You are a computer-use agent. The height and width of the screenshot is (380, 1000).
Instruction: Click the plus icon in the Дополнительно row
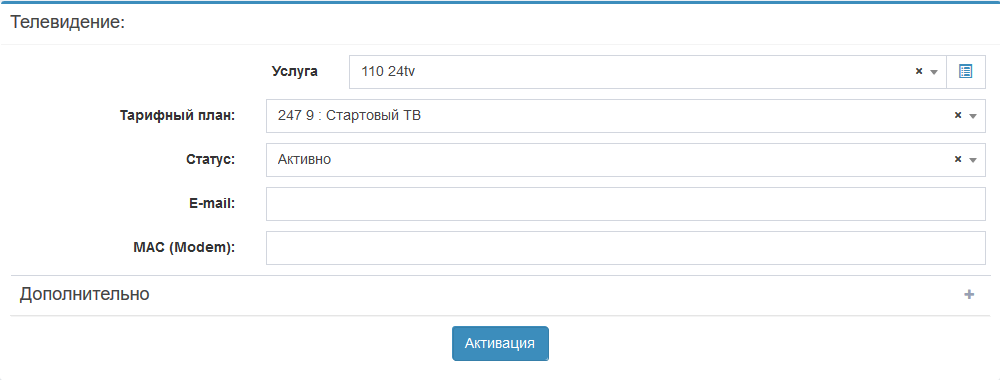point(969,295)
